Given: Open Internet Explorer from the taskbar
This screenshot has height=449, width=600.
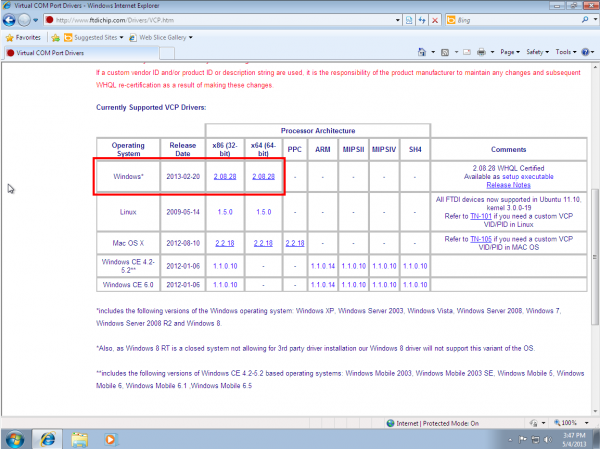Looking at the screenshot, I should (x=47, y=439).
